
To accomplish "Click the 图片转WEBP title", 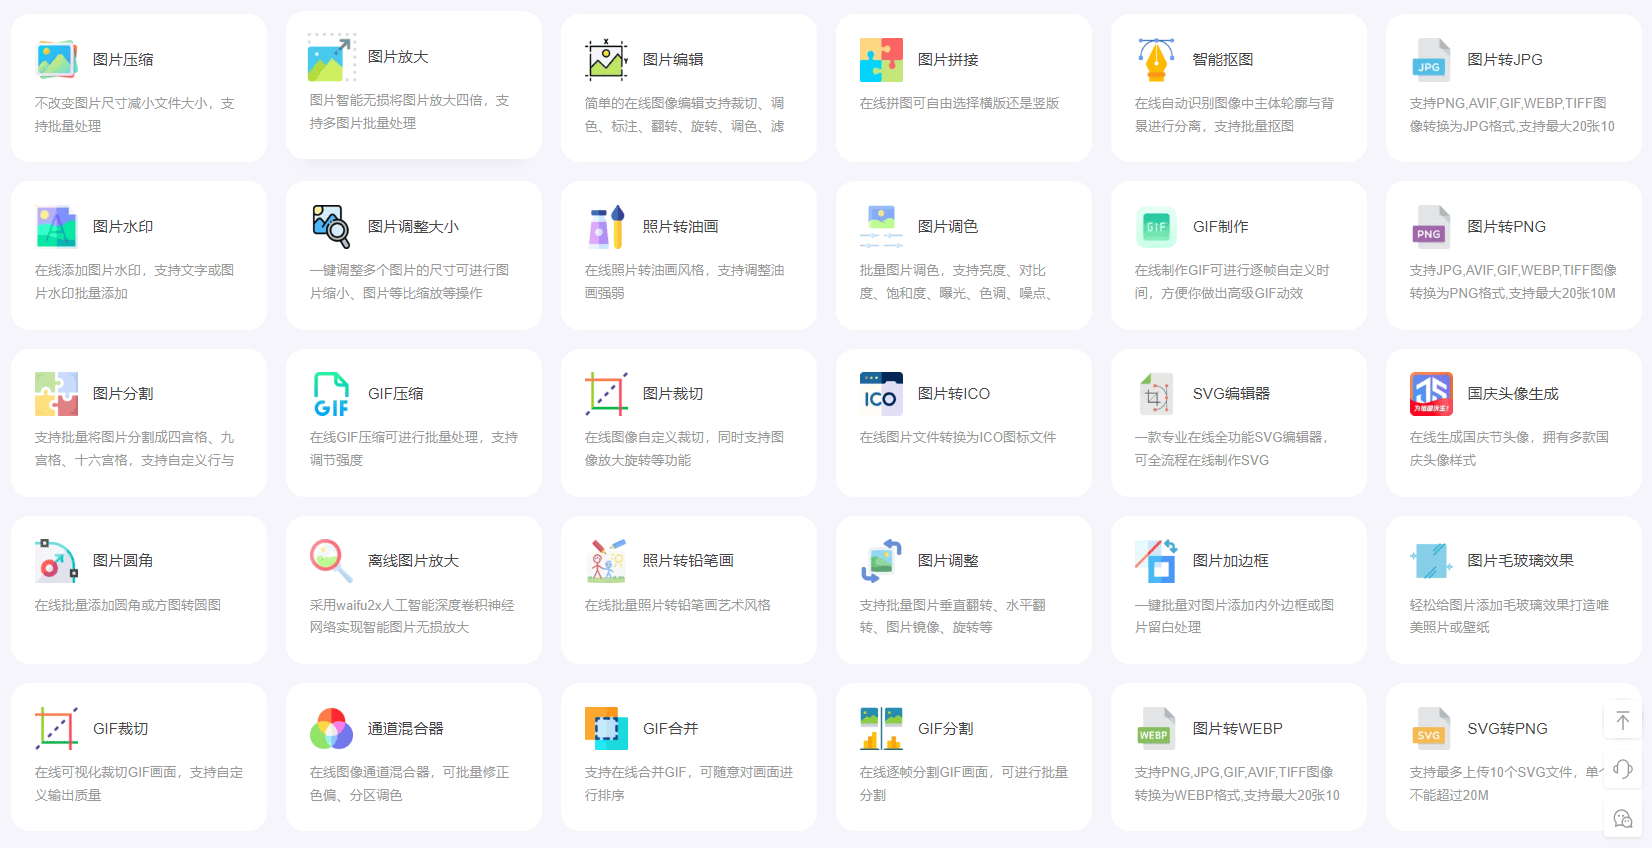I will 1238,729.
